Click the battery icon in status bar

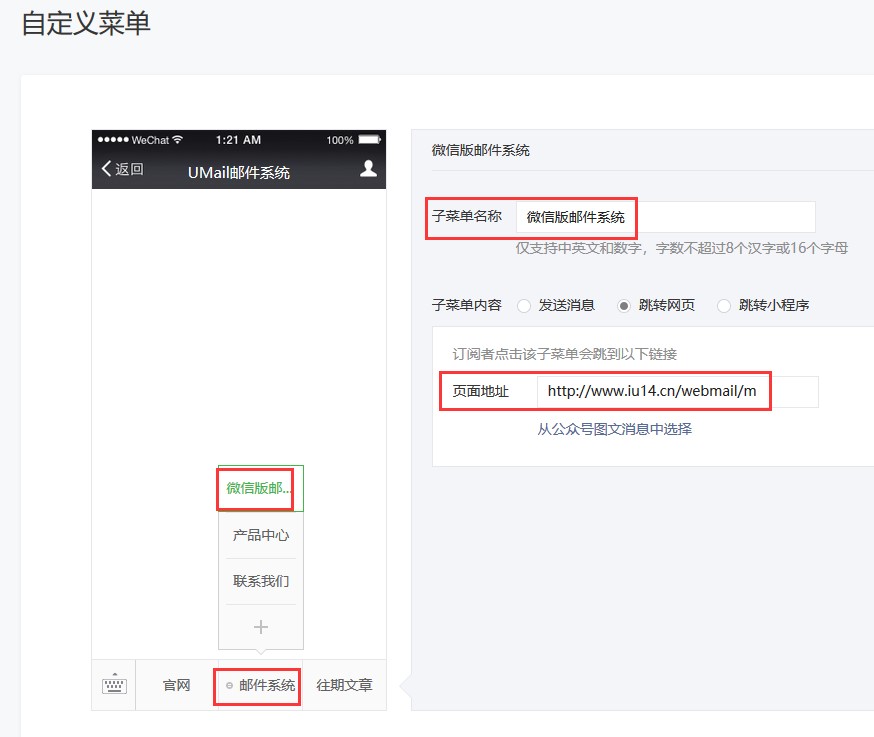pyautogui.click(x=369, y=140)
